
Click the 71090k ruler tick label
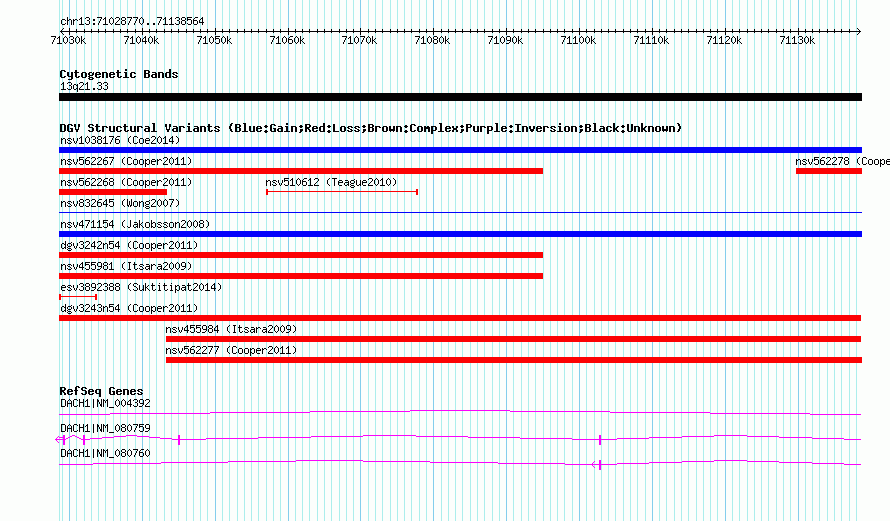[505, 41]
